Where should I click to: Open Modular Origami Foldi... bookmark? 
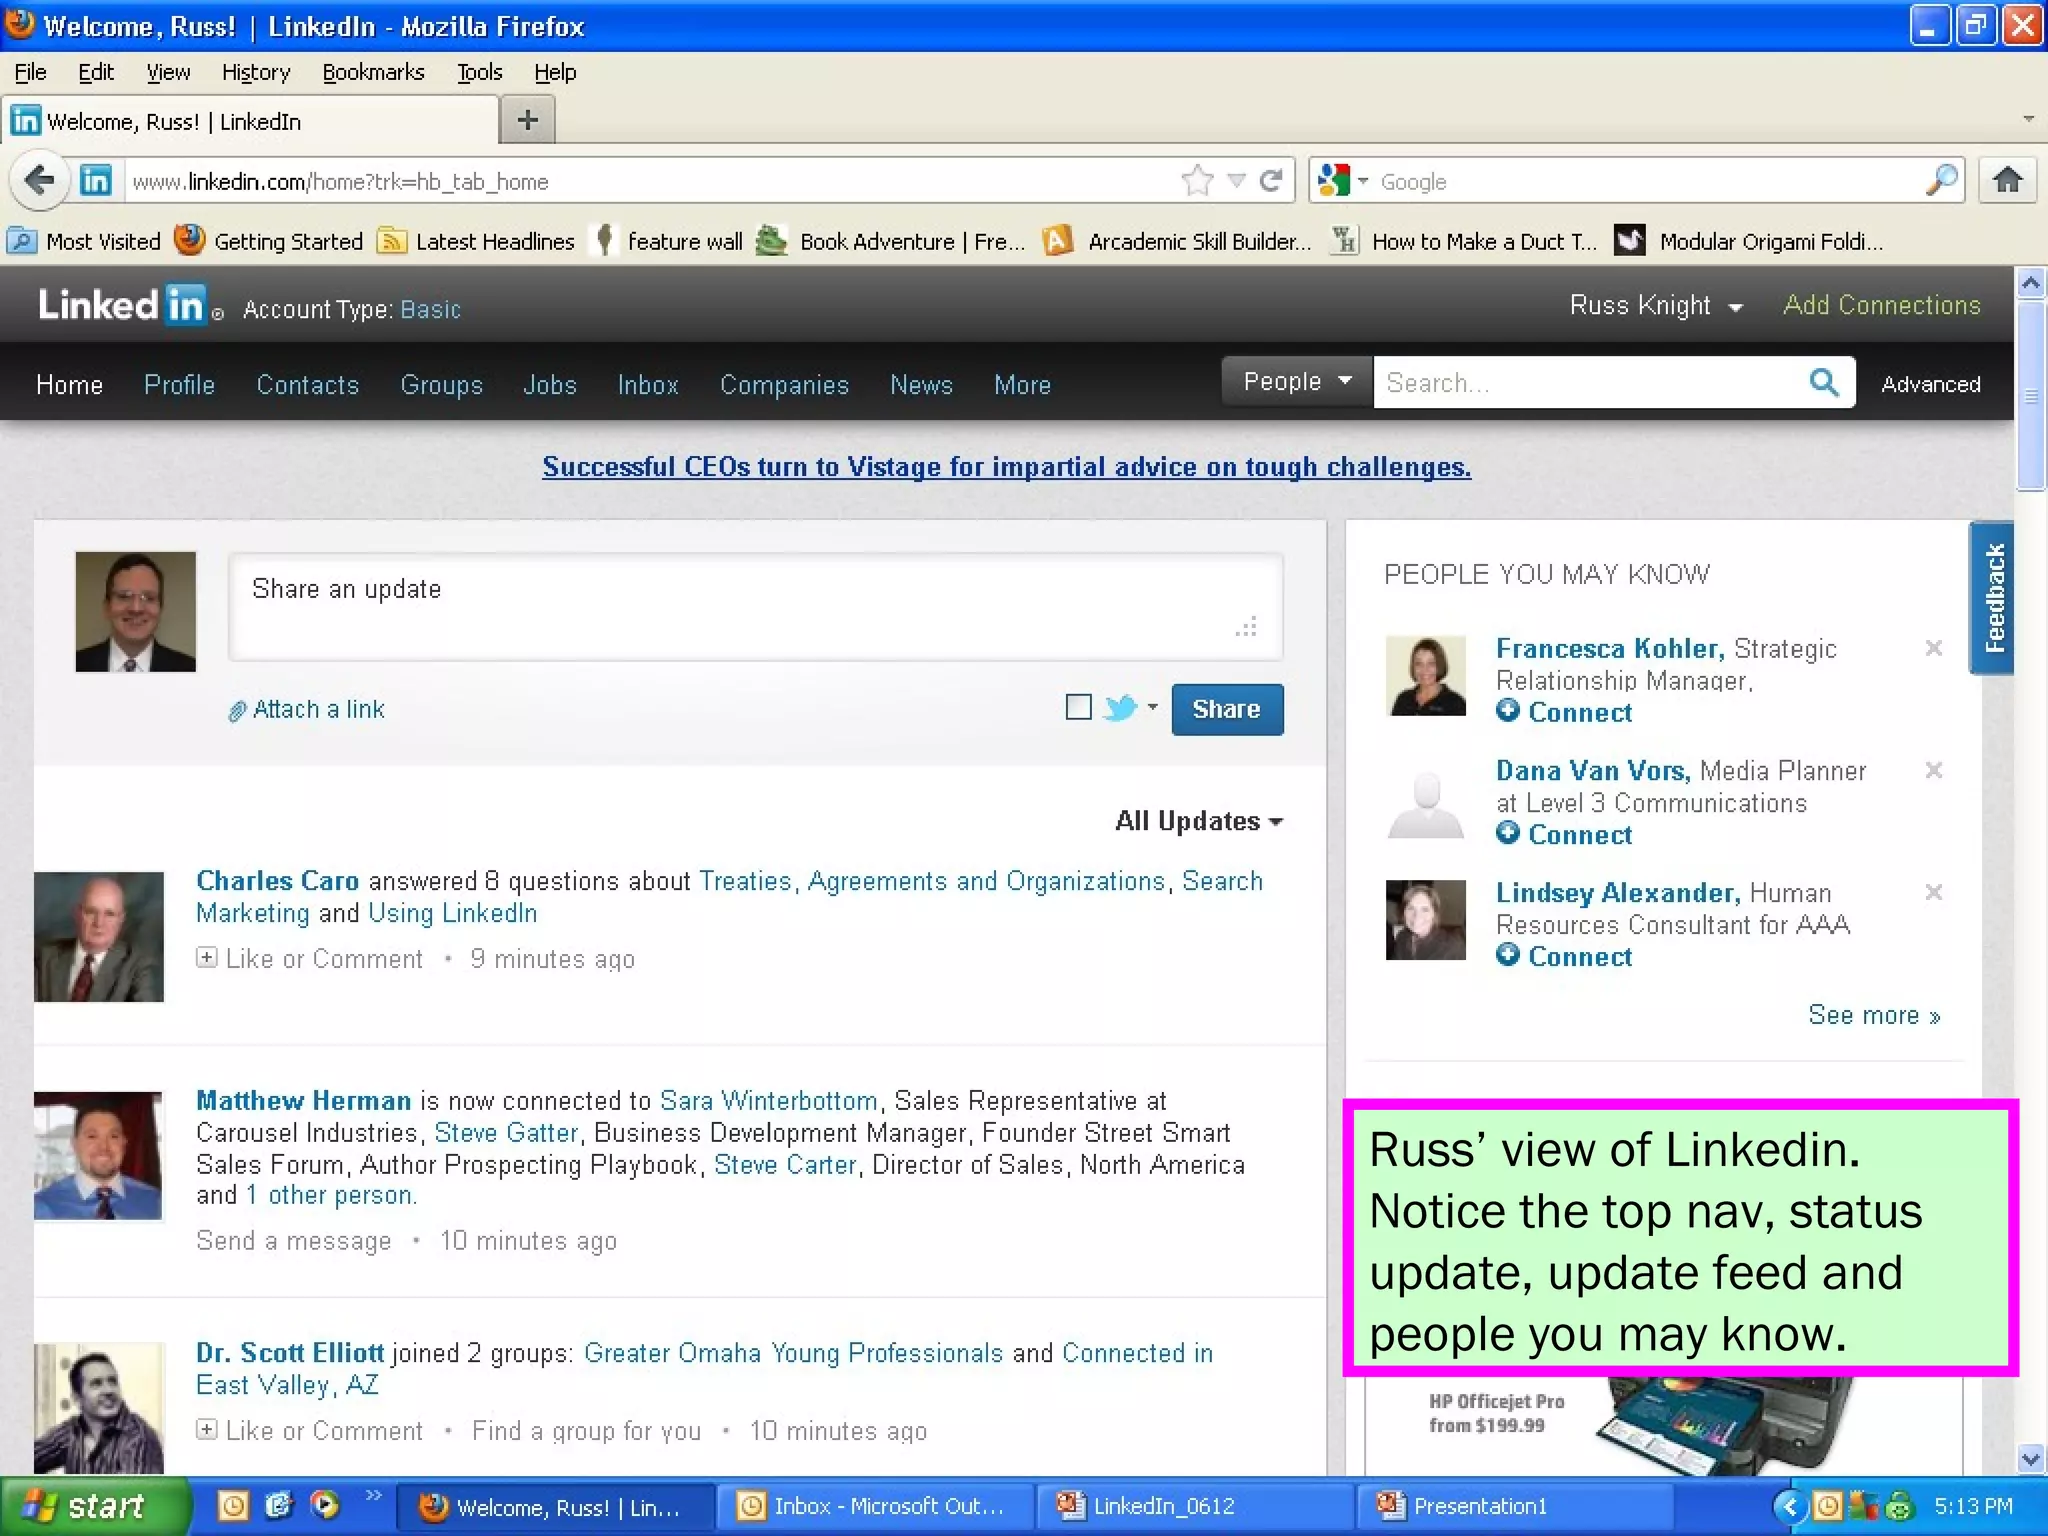1749,241
